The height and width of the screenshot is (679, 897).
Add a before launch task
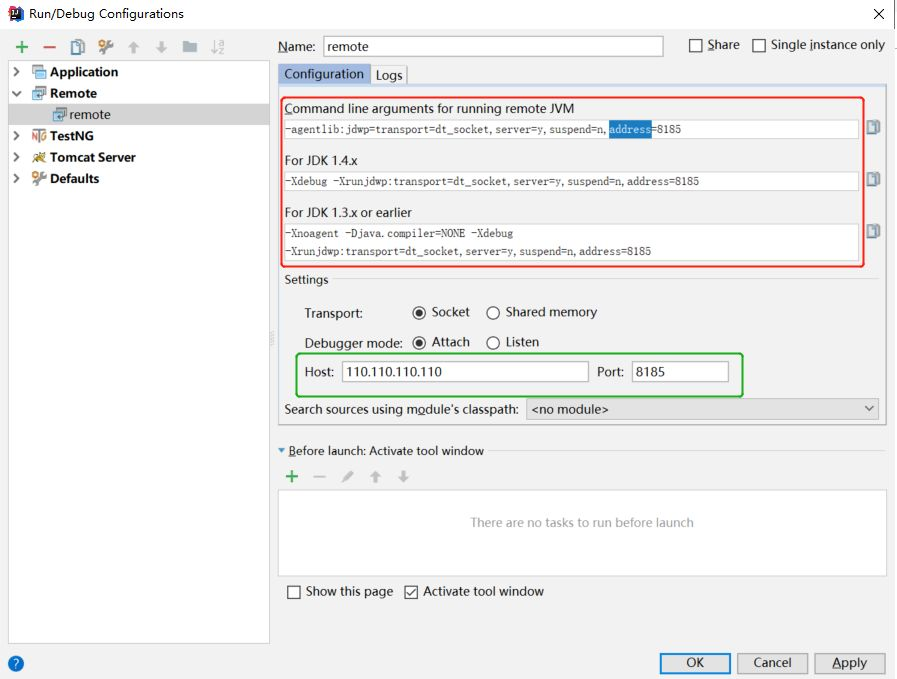click(292, 477)
